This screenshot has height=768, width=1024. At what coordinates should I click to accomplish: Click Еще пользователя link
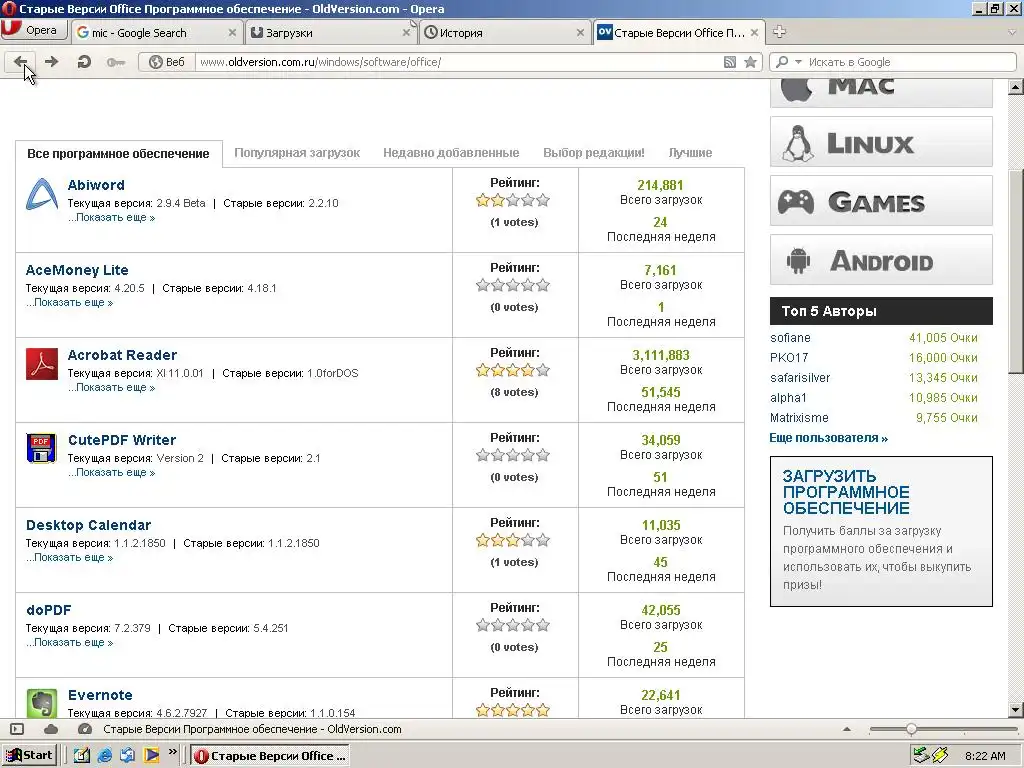829,438
